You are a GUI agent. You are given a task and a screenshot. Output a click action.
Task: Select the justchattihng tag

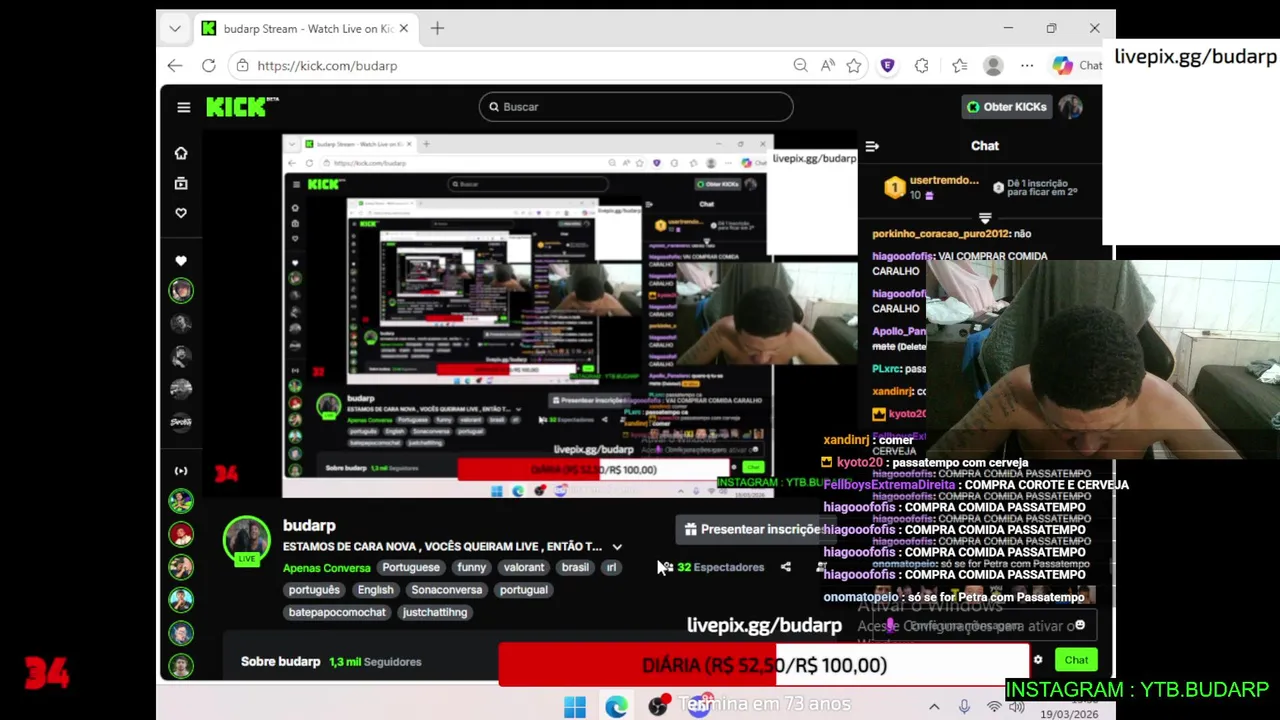435,612
